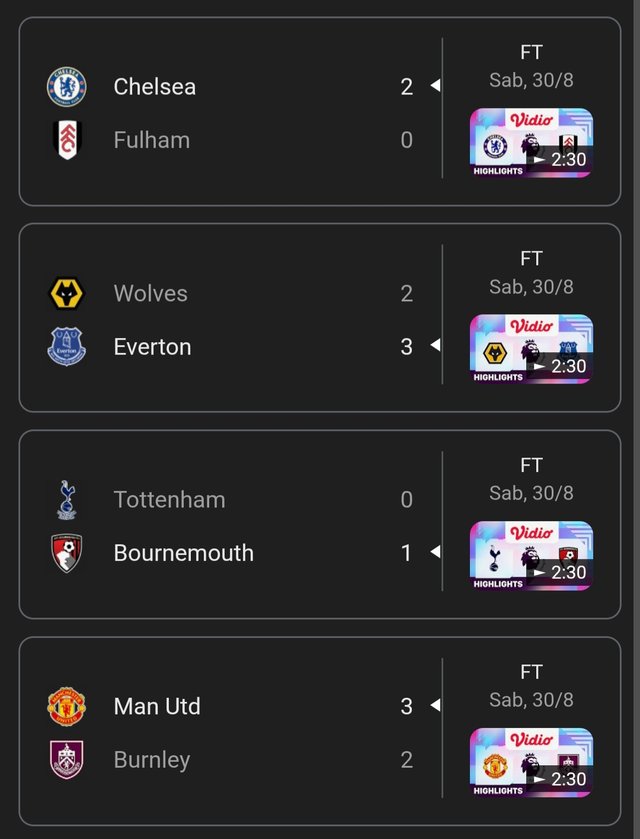
Task: Click the Bournemouth club crest
Action: [66, 553]
